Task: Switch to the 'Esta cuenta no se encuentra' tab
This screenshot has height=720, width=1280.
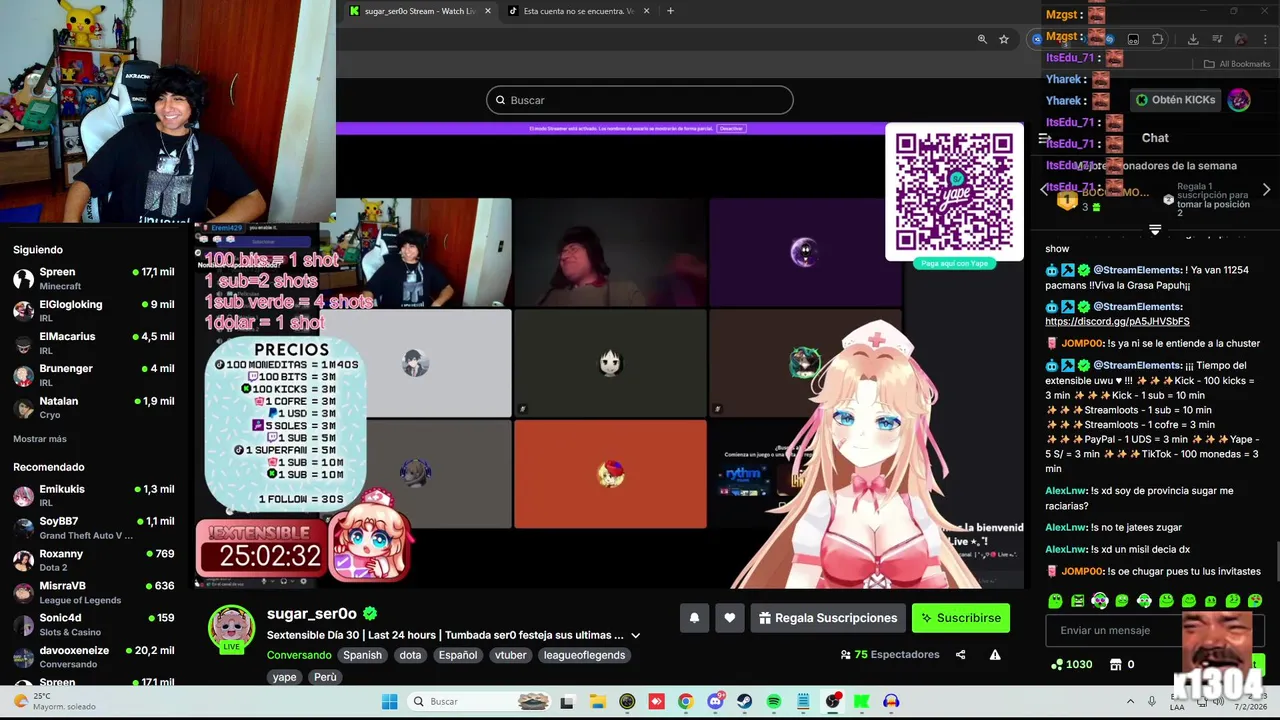Action: (x=578, y=11)
